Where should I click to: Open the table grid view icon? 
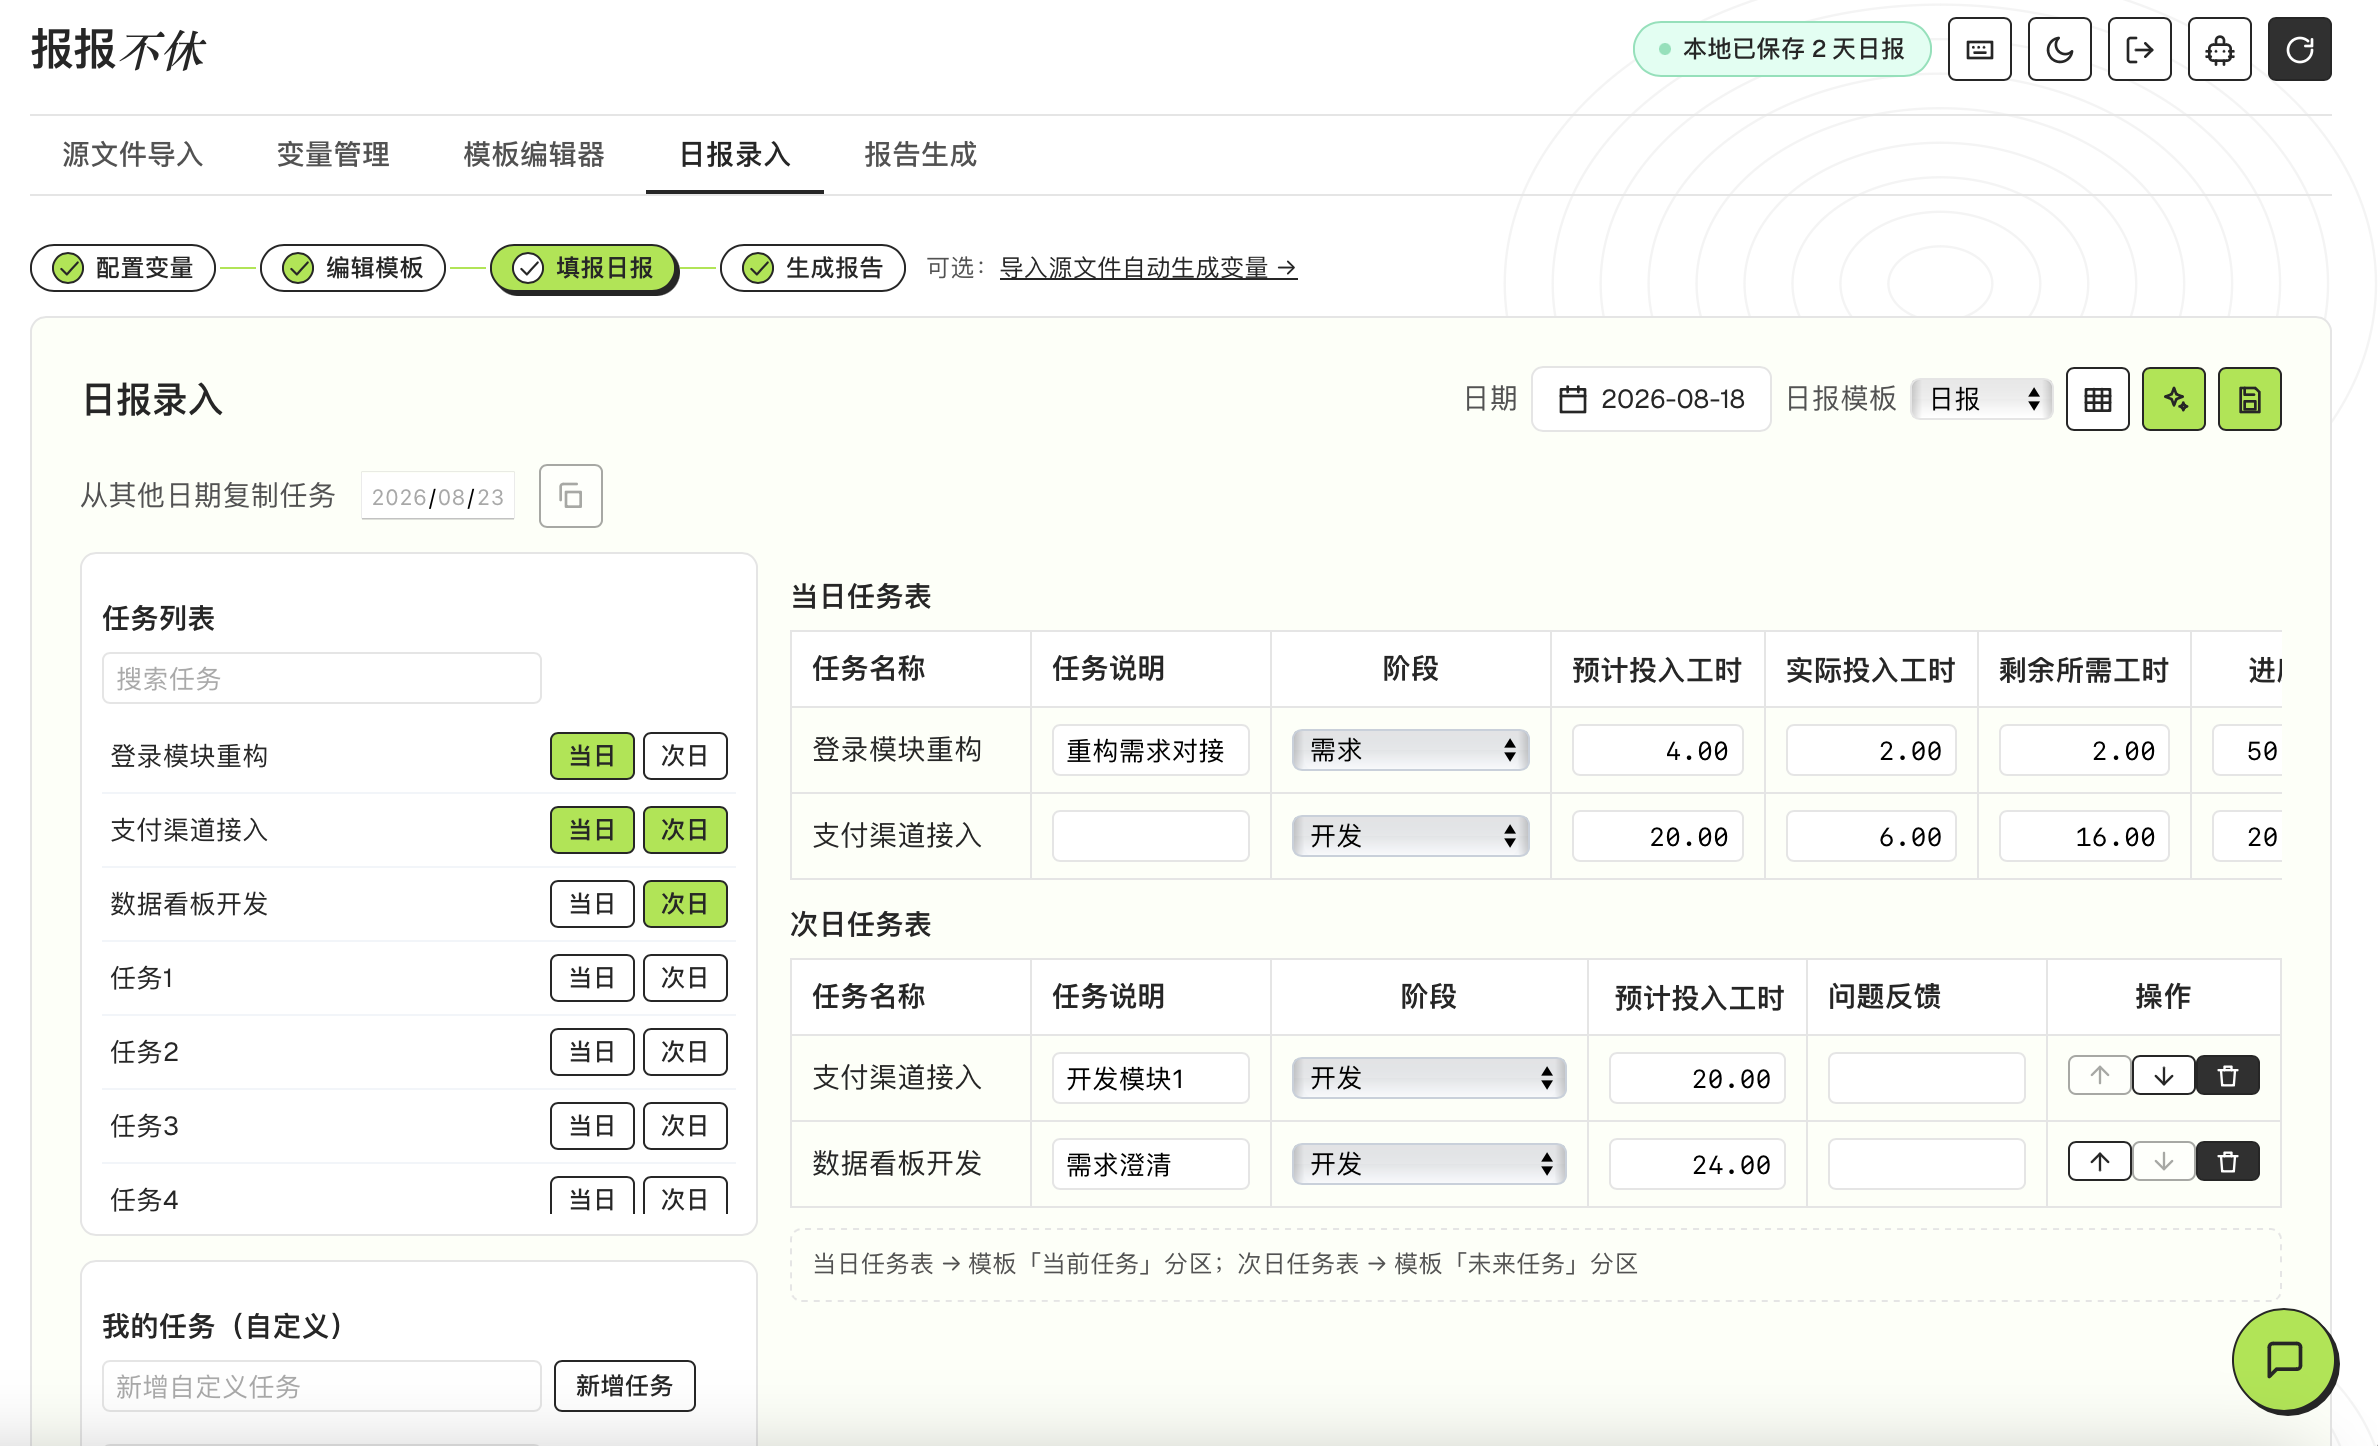(x=2097, y=399)
